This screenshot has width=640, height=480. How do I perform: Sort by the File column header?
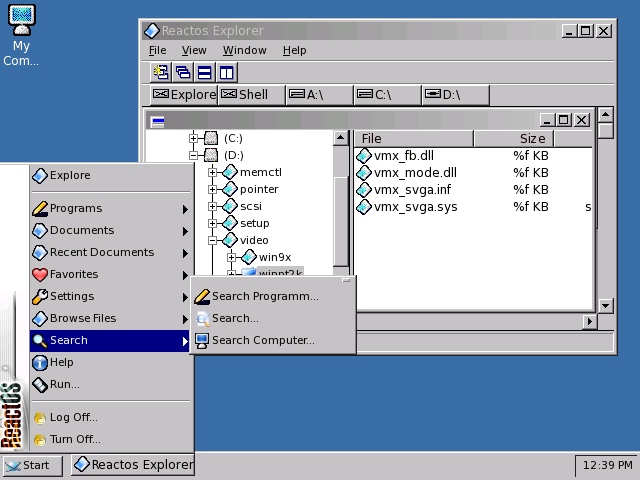pyautogui.click(x=414, y=139)
